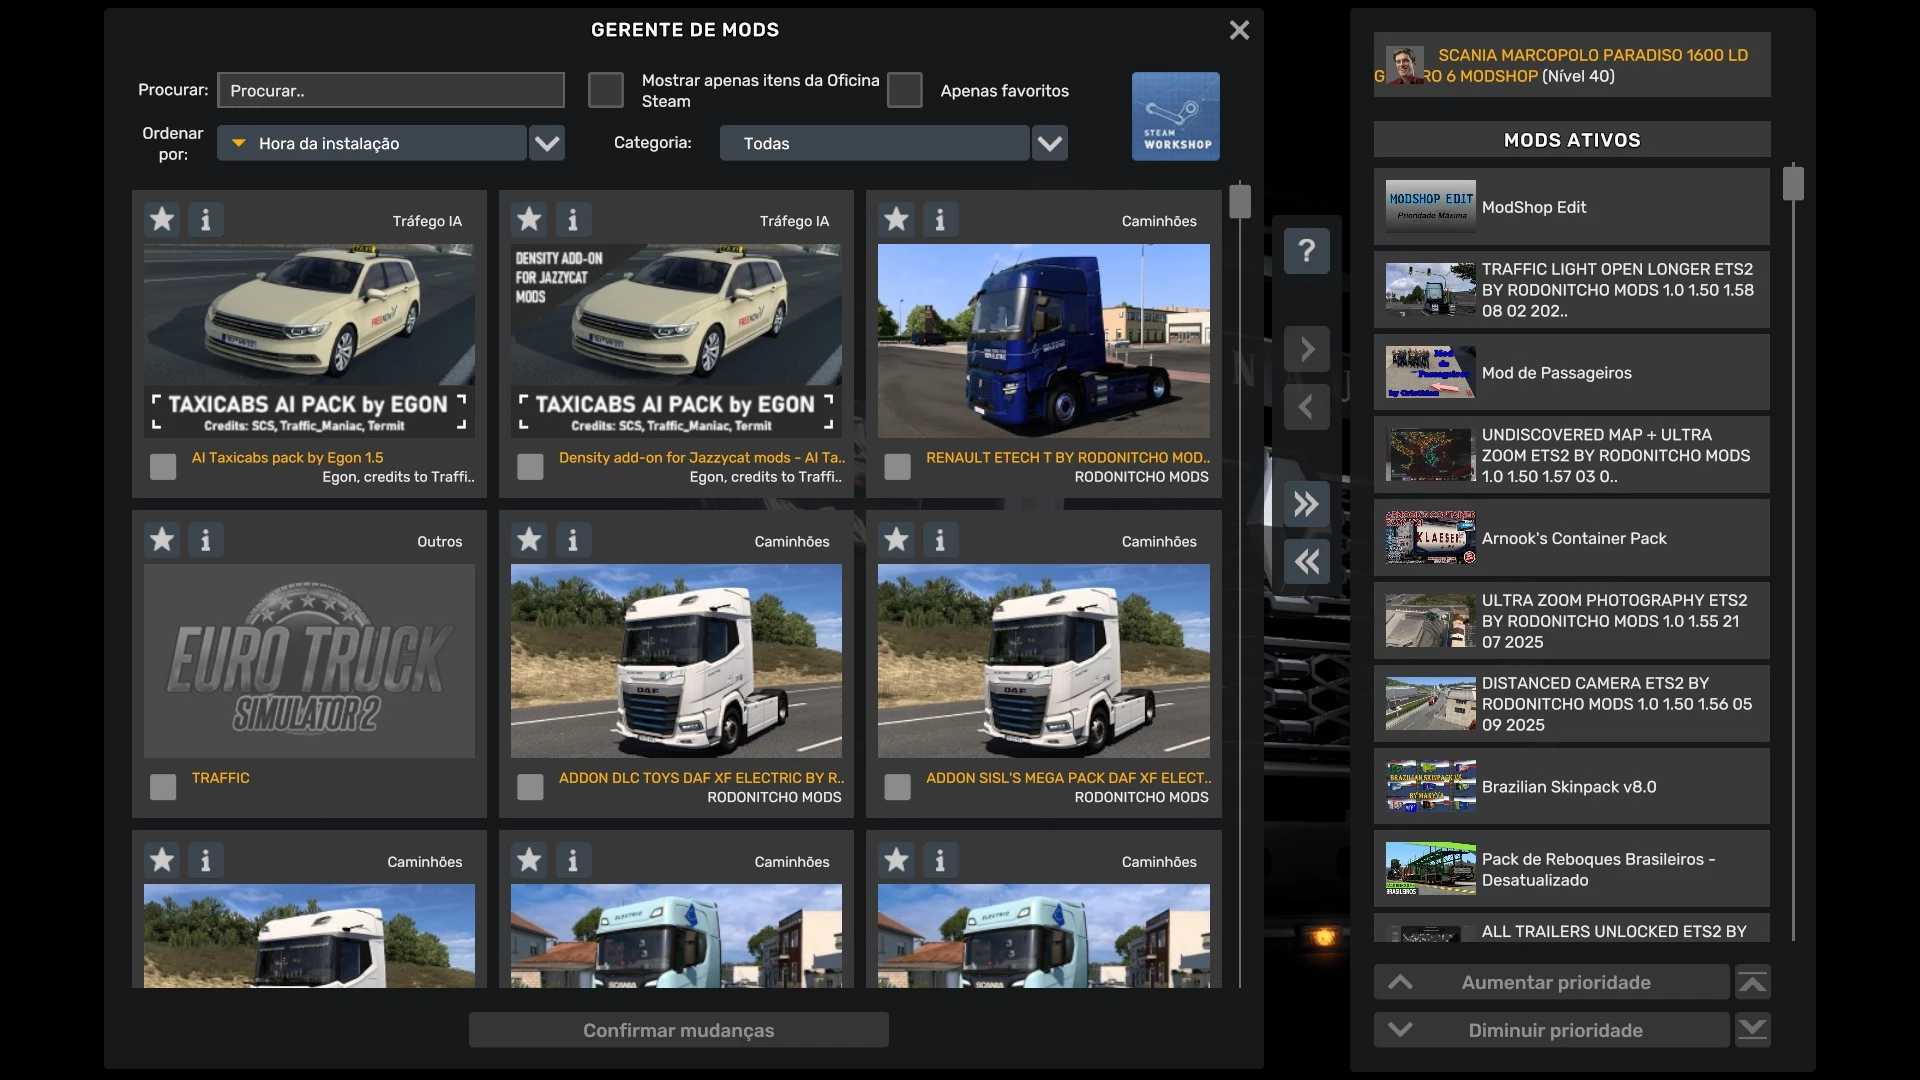Click the single right arrow to activate mod
1920x1080 pixels.
(x=1307, y=349)
